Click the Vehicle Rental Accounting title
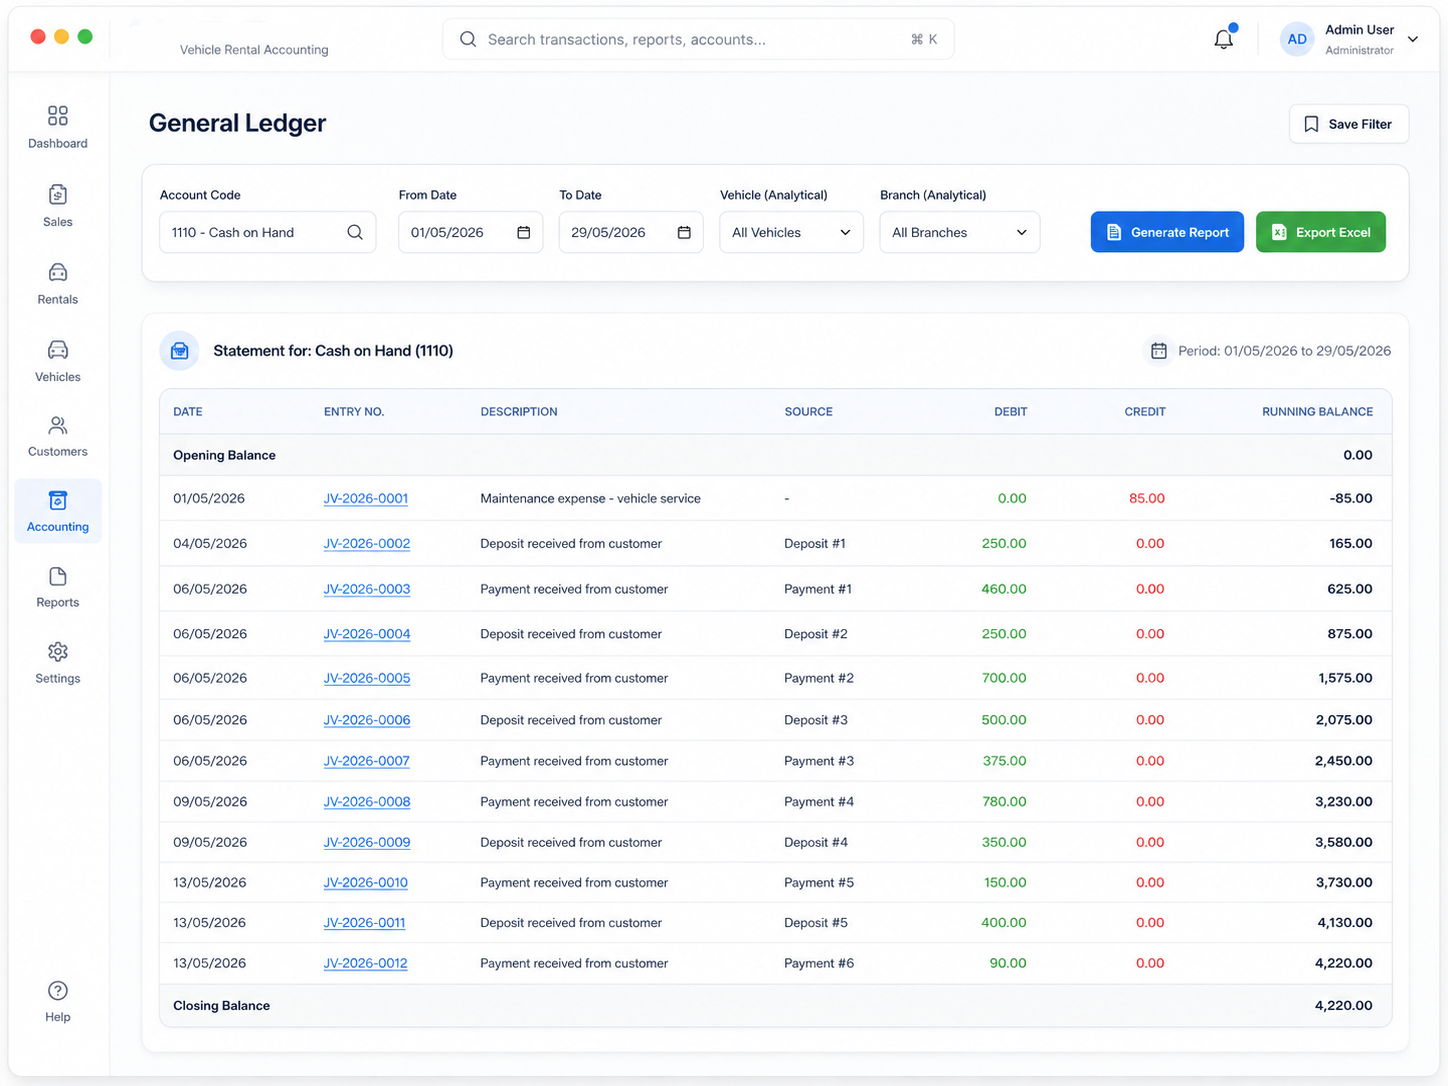1448x1086 pixels. pos(254,50)
